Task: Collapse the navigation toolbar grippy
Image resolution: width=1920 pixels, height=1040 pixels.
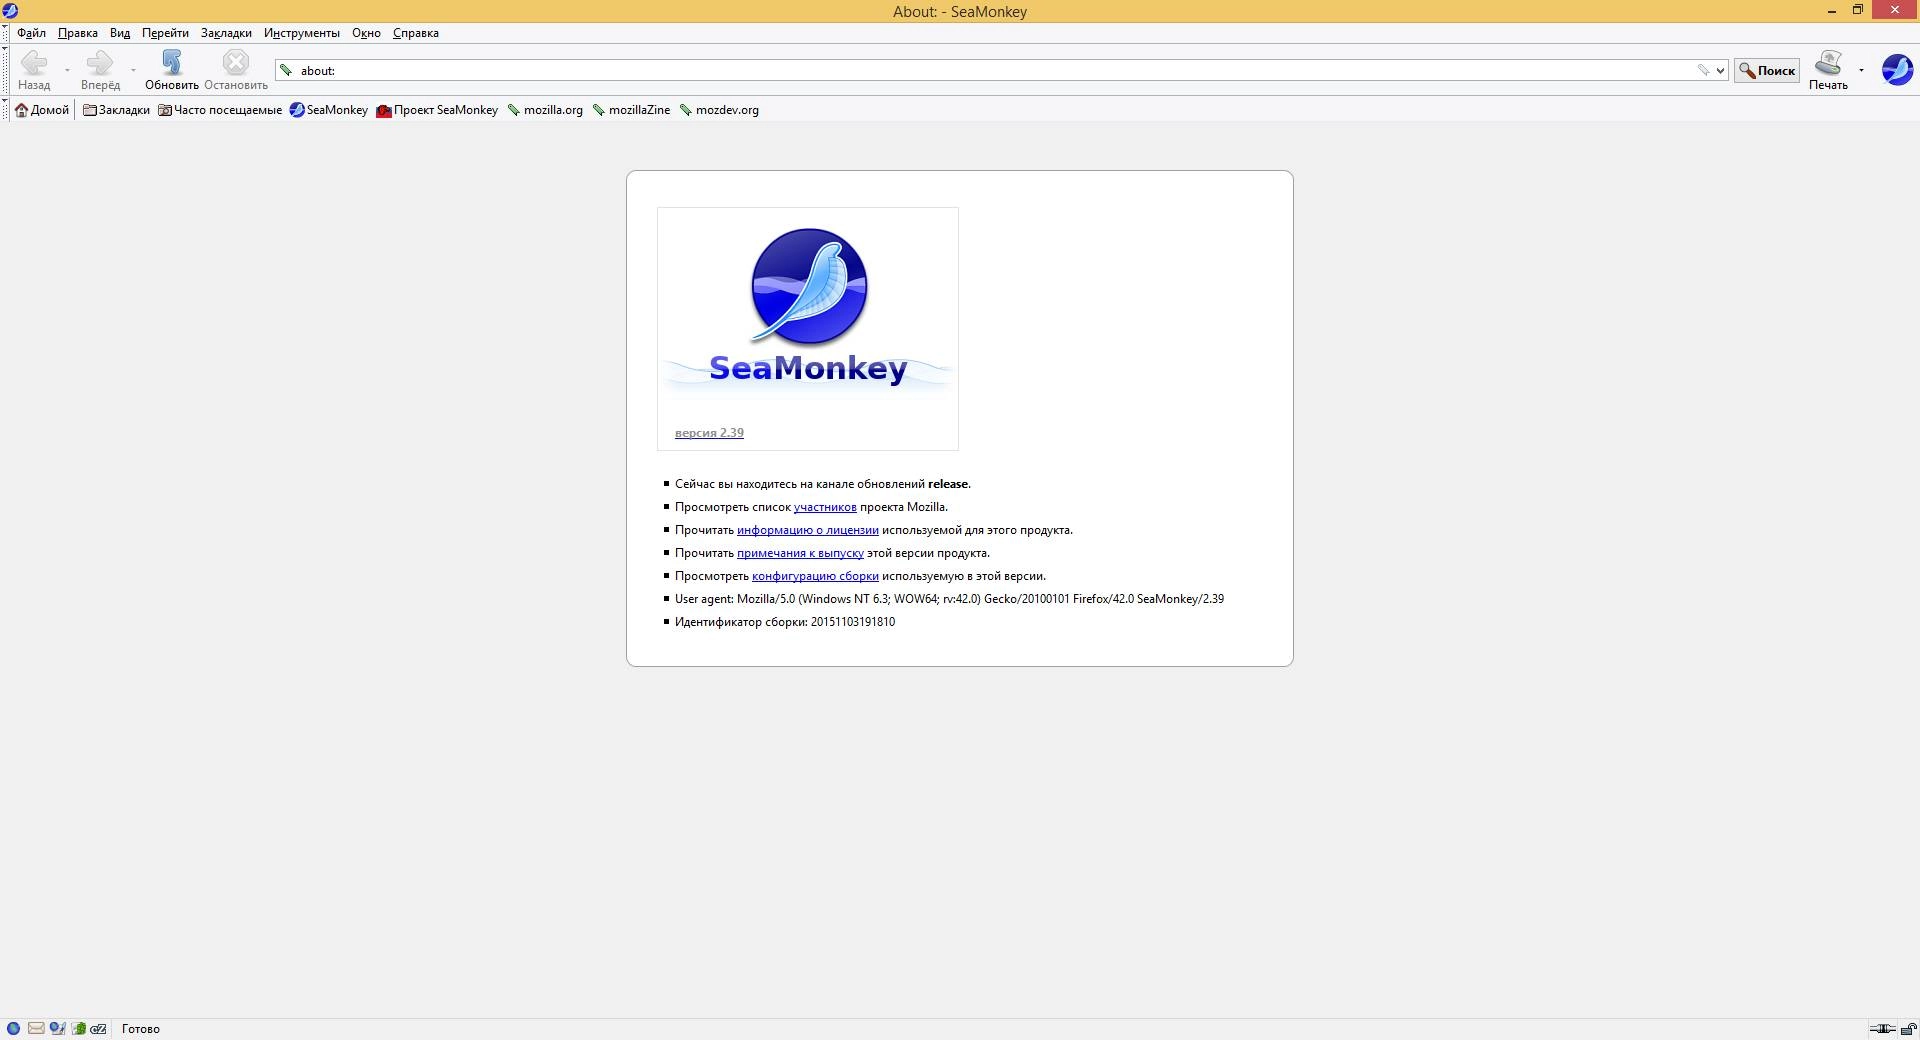Action: pyautogui.click(x=5, y=70)
